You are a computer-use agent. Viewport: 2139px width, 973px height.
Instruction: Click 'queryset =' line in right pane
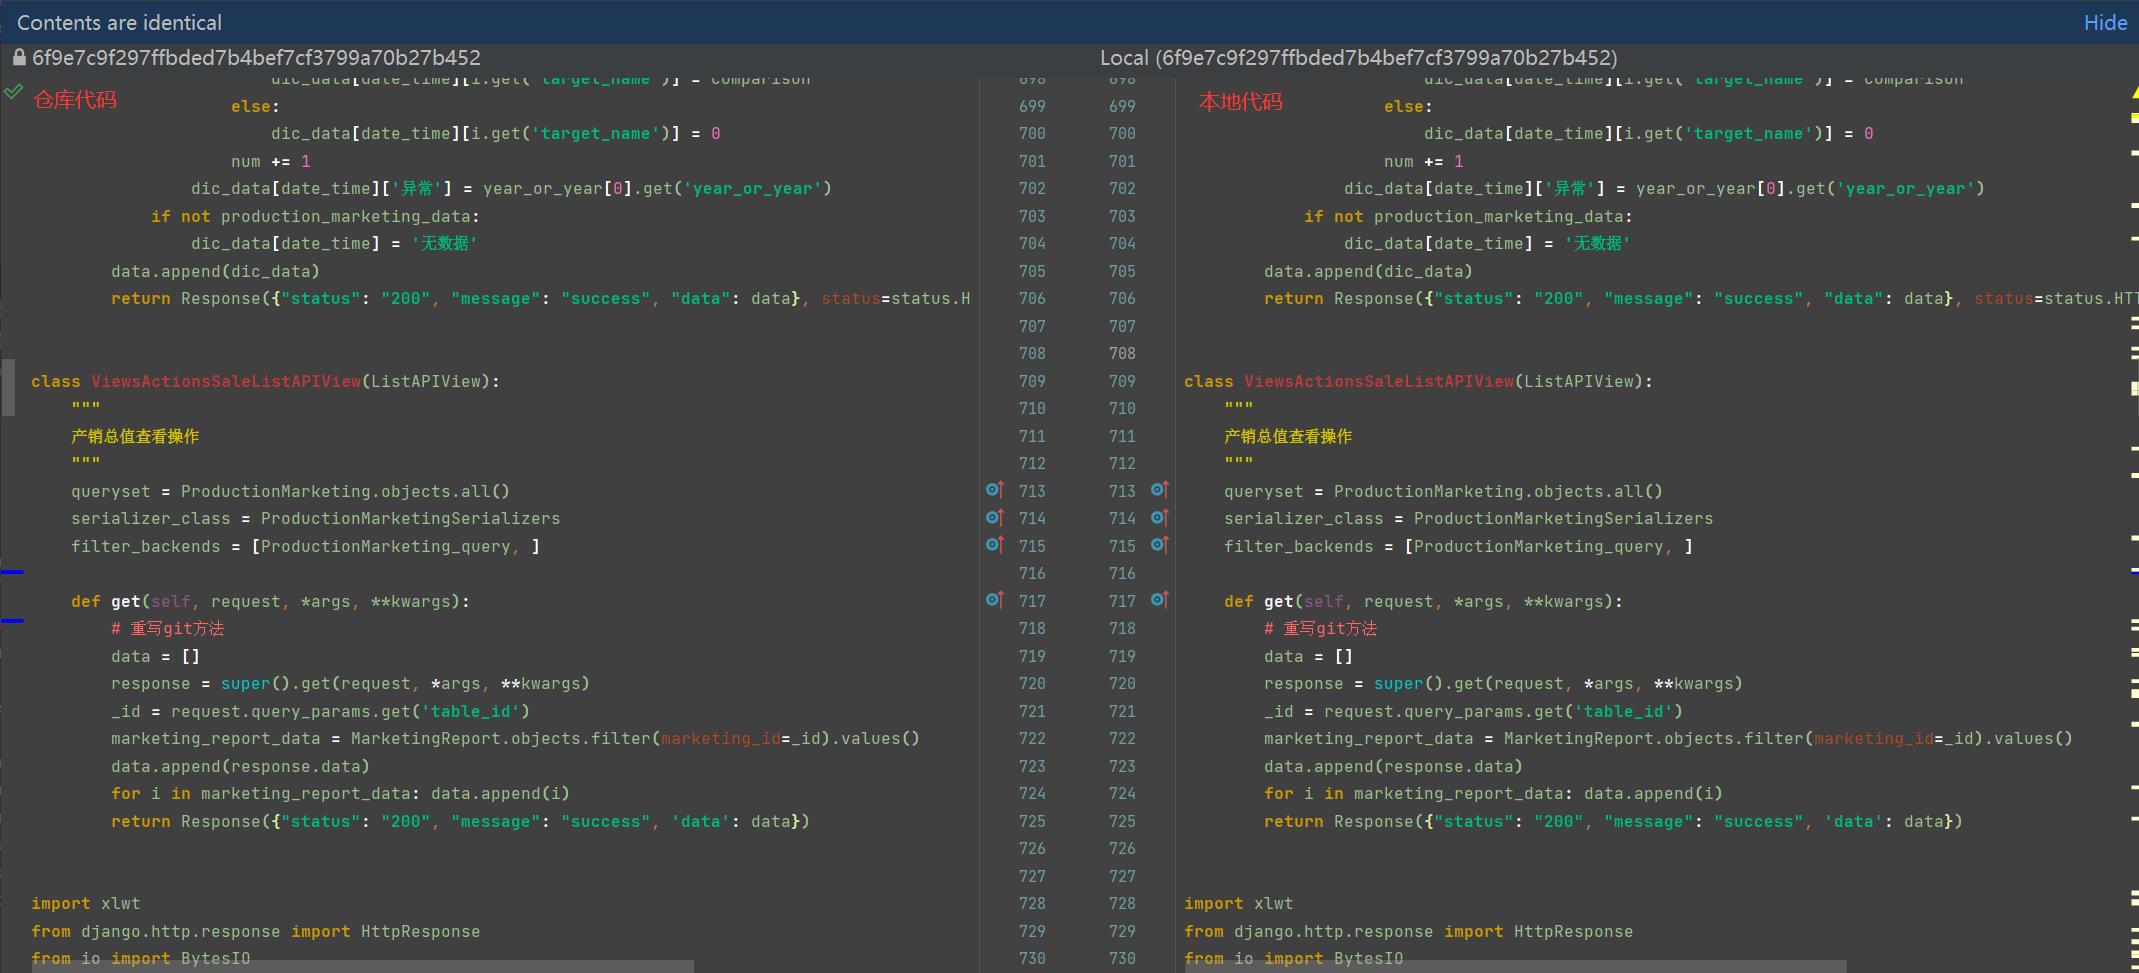click(x=1443, y=491)
